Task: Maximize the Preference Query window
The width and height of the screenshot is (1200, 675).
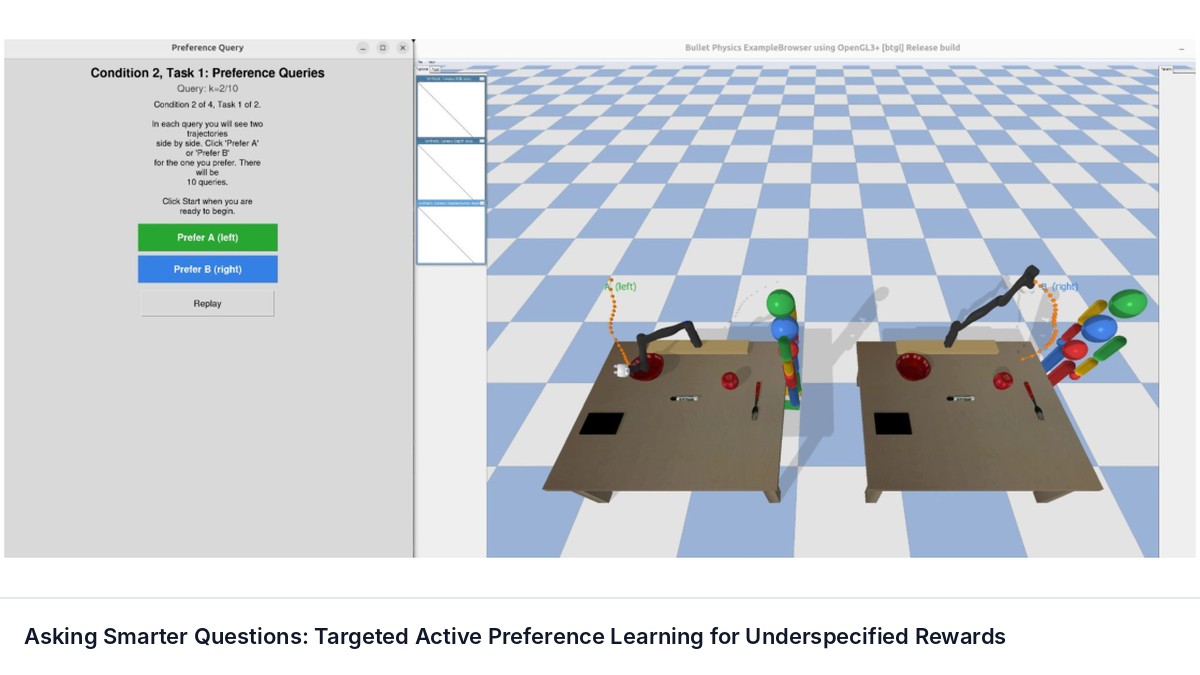Action: click(383, 48)
